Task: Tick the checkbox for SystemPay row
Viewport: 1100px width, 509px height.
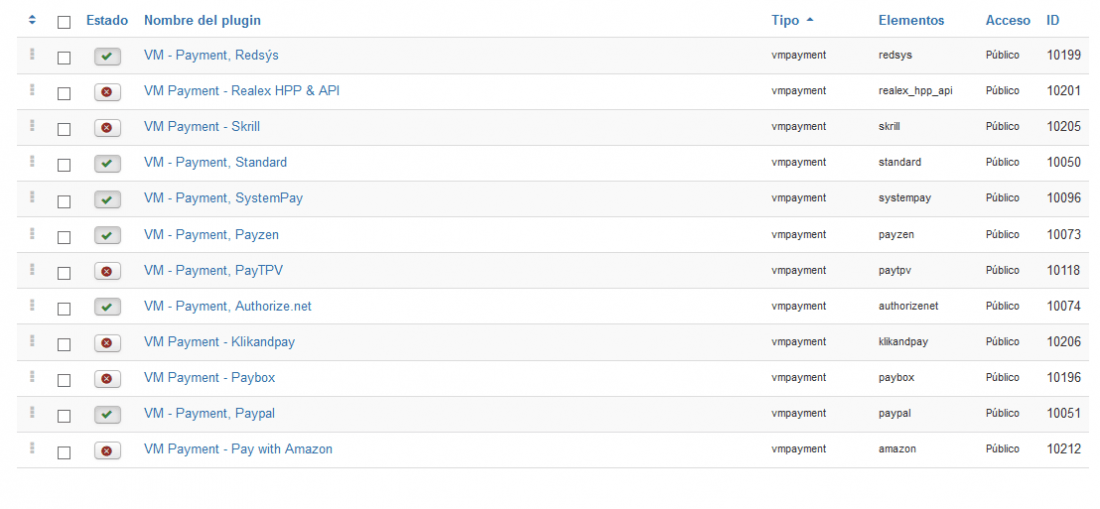Action: point(64,201)
